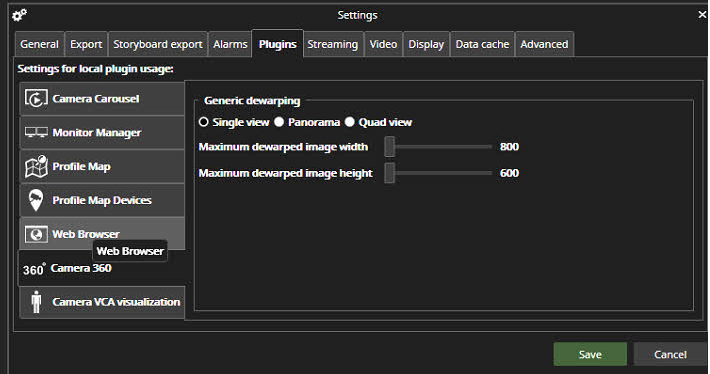
Task: Select the Profile Map icon
Action: (36, 166)
